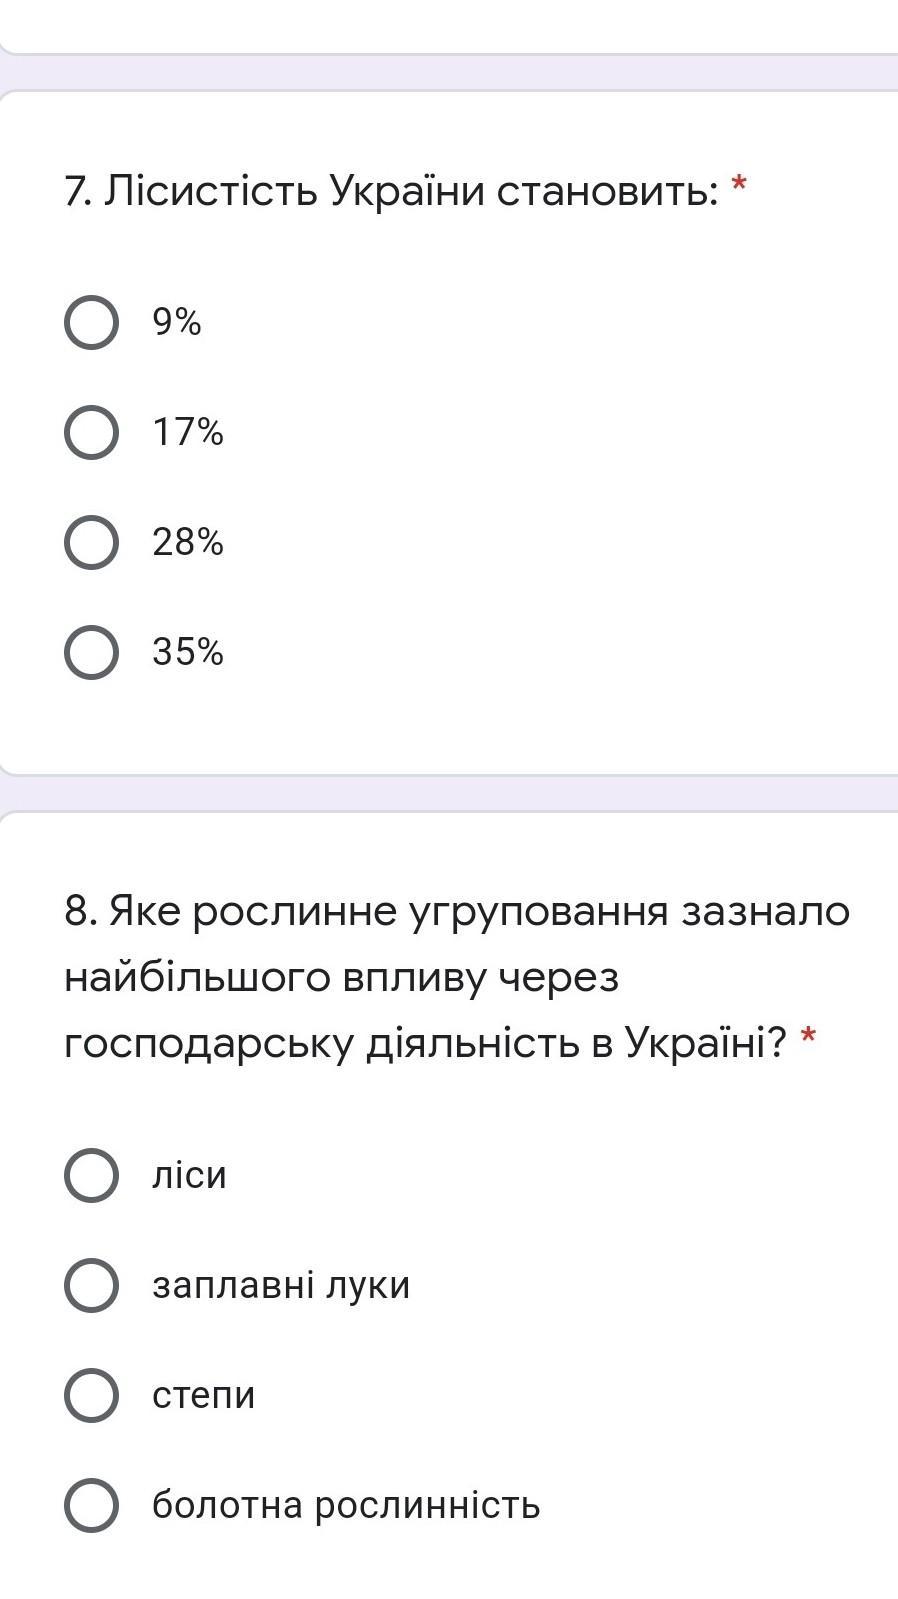Click the заплавні луки answer text
Screen dimensions: 898x1599
click(x=281, y=1284)
